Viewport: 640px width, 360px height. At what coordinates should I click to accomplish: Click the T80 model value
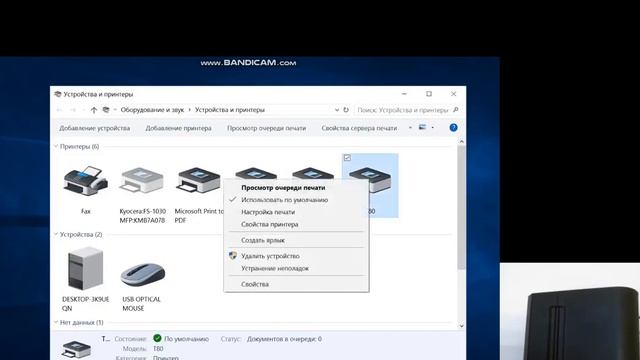point(158,349)
